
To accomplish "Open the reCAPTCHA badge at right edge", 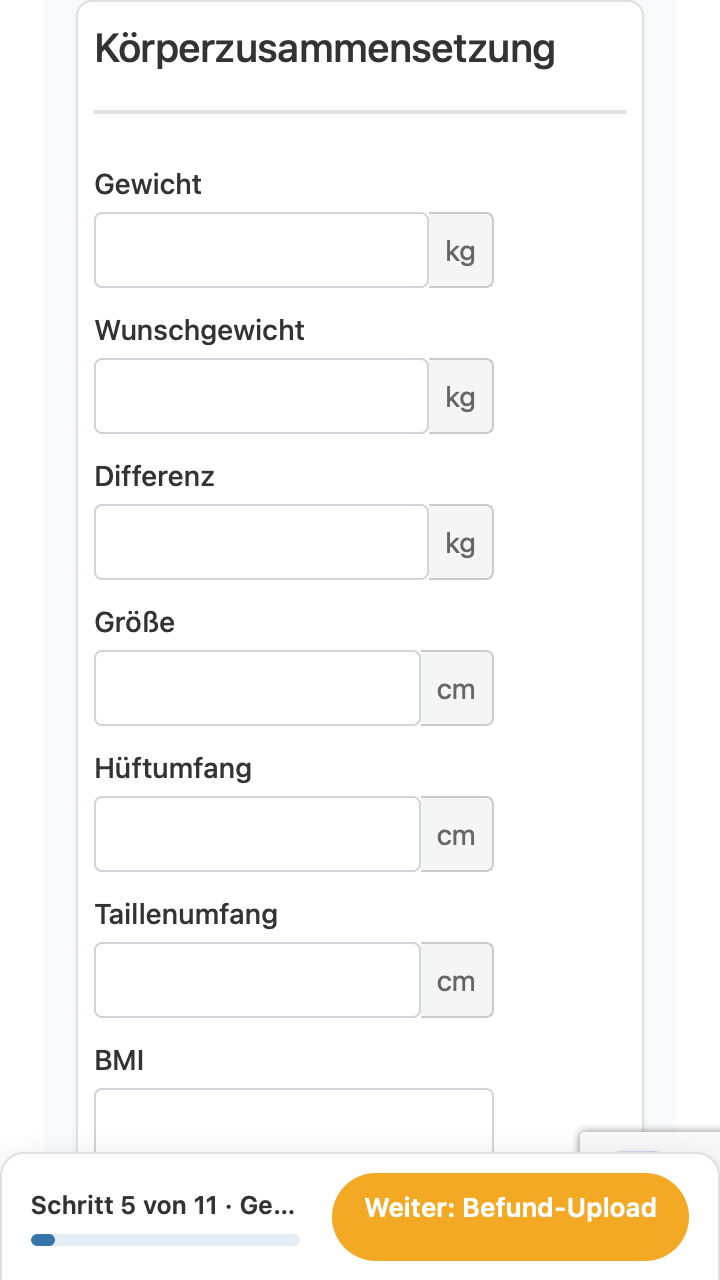I will pos(650,1142).
